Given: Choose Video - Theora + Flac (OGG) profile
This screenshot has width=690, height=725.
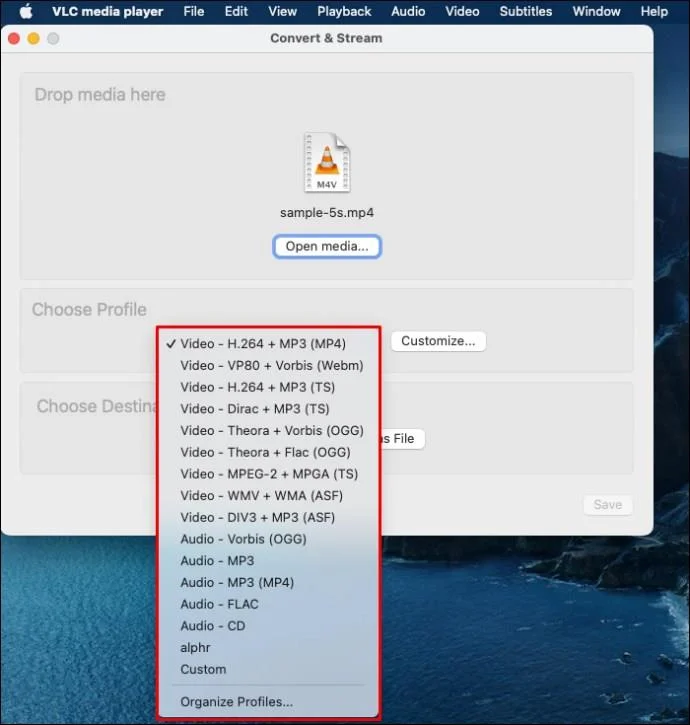Looking at the screenshot, I should [268, 452].
